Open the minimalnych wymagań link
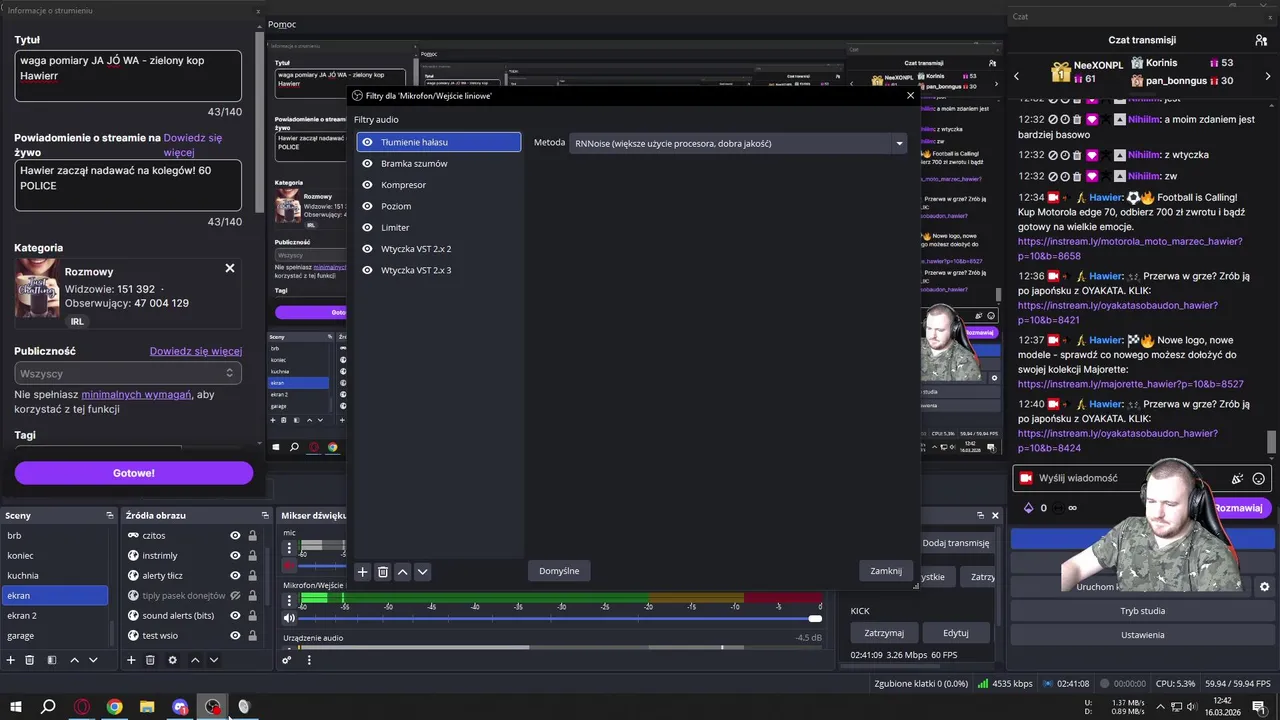Screen dimensions: 1280x720 (136, 395)
